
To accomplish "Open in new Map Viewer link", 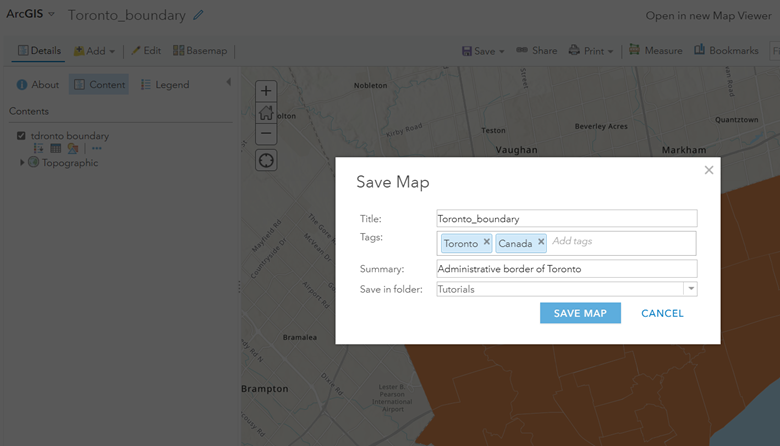I will click(708, 16).
